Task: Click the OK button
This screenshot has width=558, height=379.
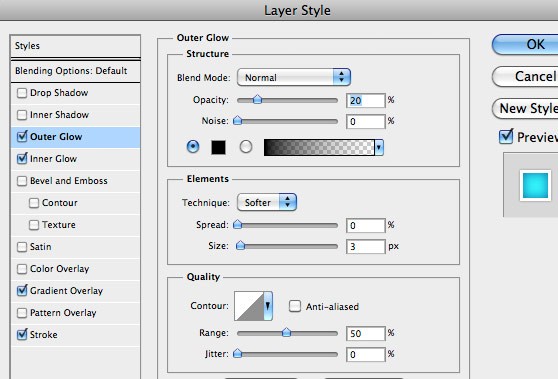Action: coord(525,44)
